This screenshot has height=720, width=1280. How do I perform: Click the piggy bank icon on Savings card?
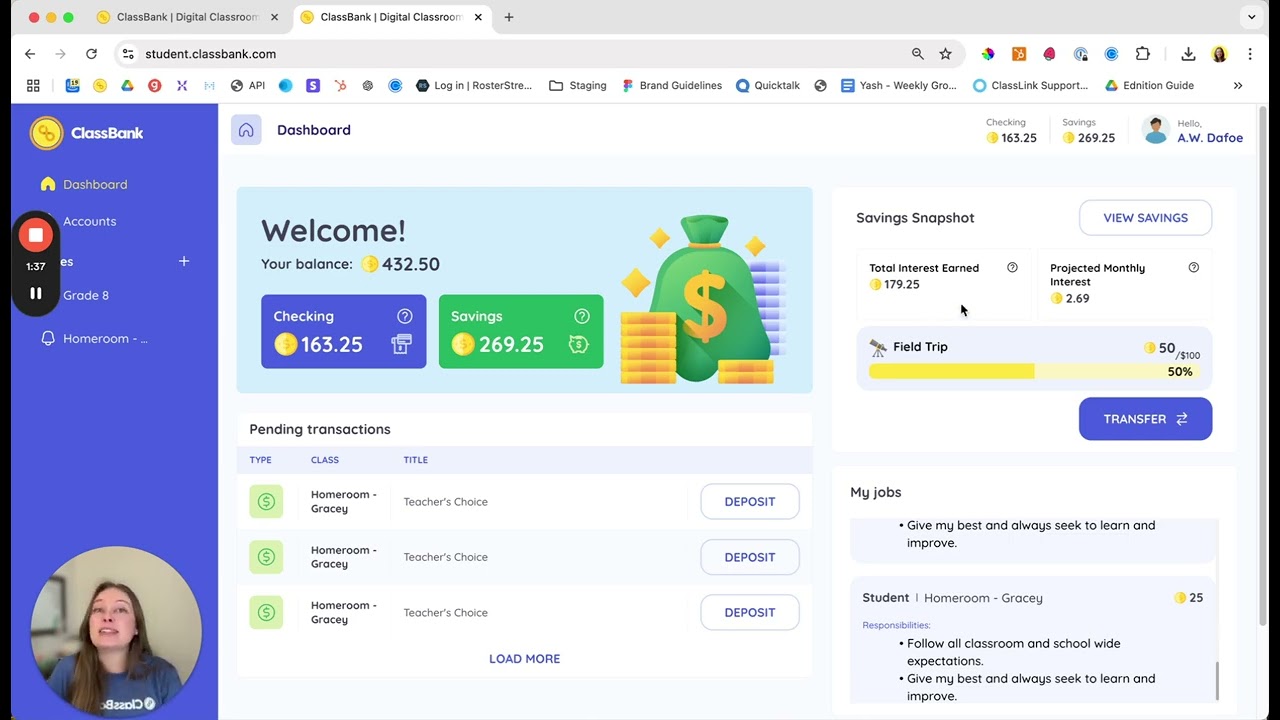(578, 345)
